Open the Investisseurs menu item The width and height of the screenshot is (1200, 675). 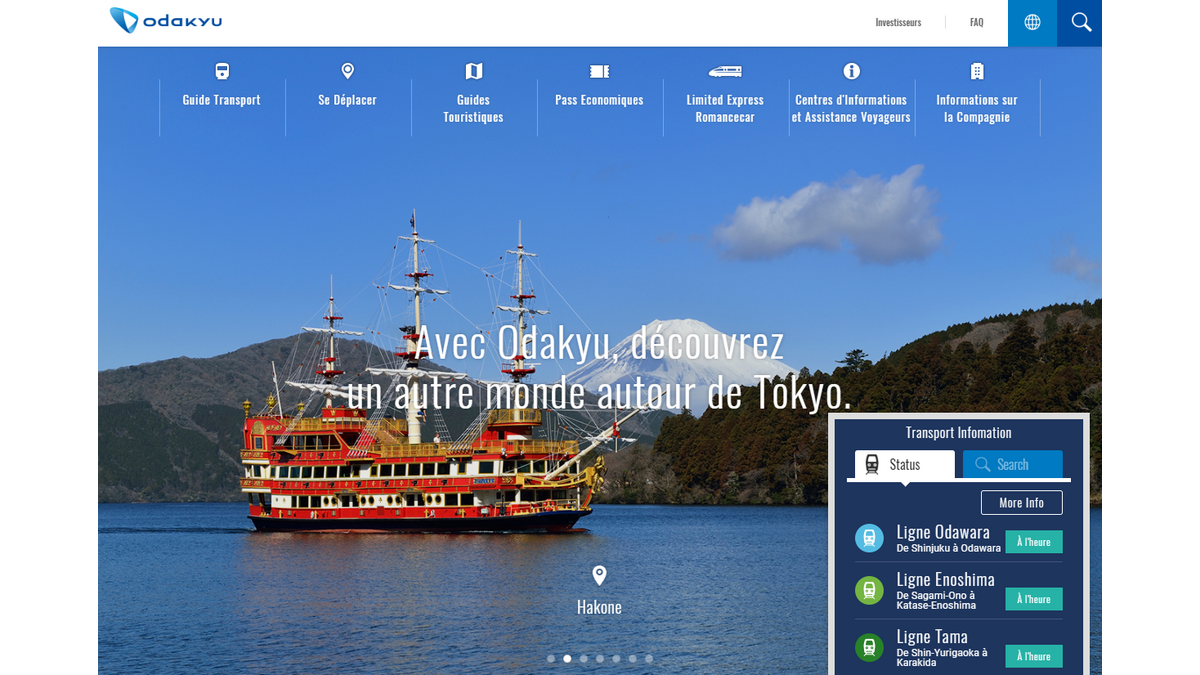[x=898, y=22]
